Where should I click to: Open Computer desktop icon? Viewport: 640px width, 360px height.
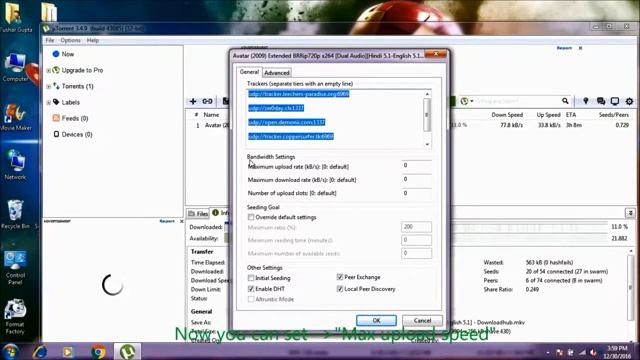(x=16, y=67)
